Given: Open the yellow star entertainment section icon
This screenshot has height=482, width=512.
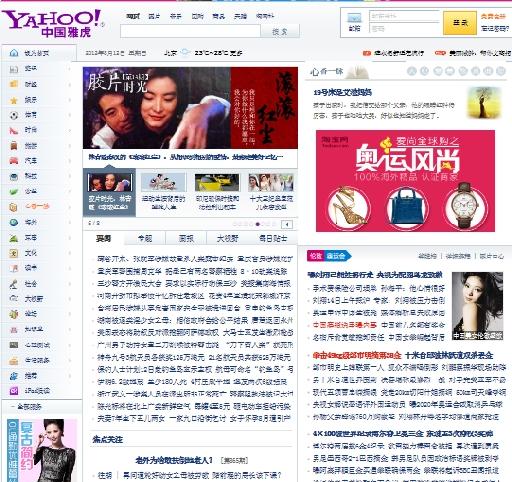Looking at the screenshot, I should pos(14,100).
